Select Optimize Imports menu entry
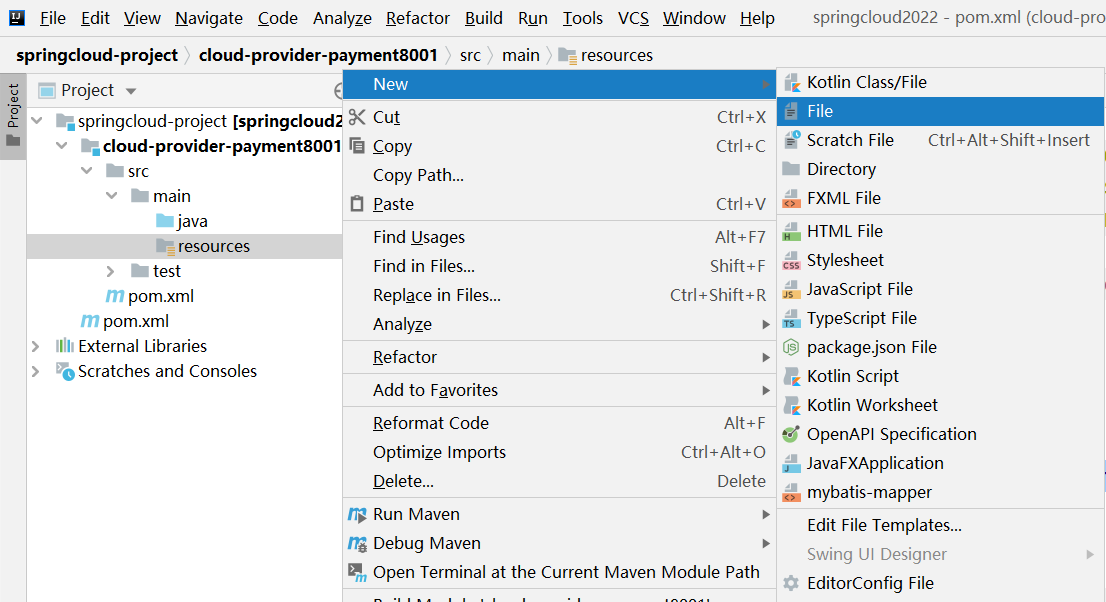This screenshot has width=1106, height=602. [559, 452]
